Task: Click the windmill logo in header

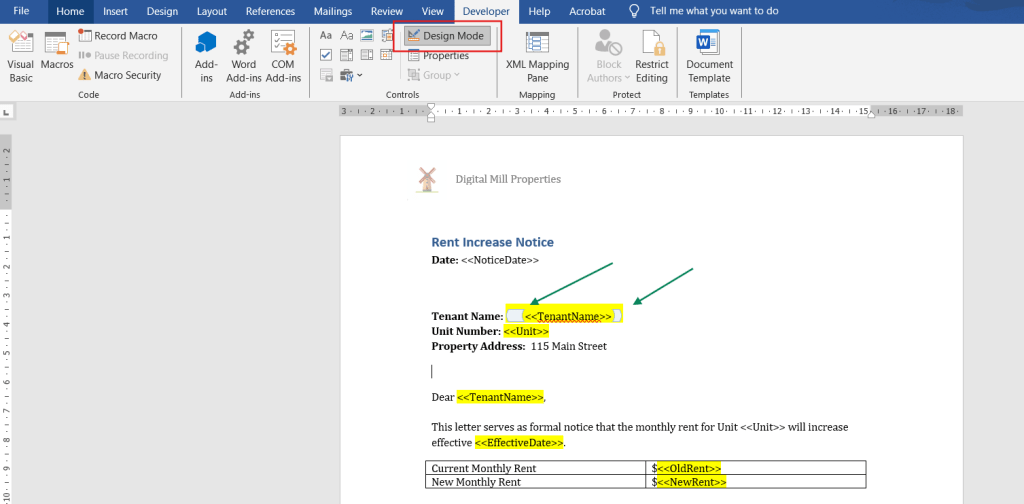Action: (426, 180)
